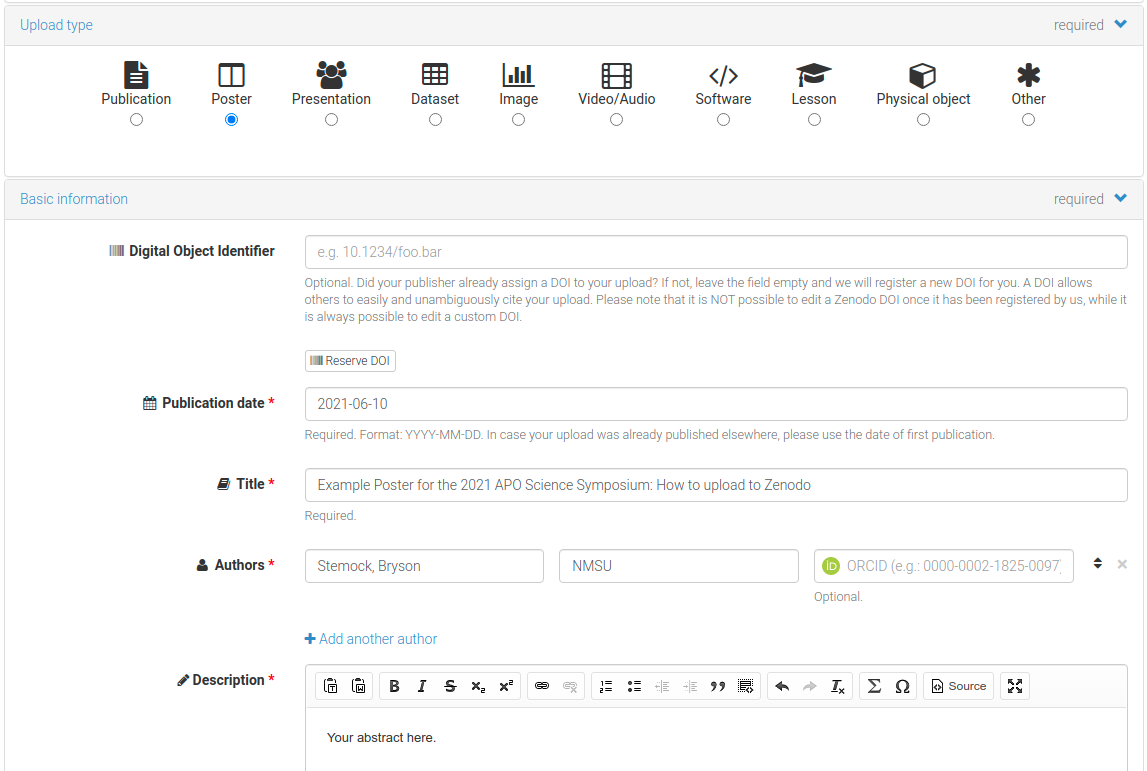Viewport: 1147px width, 771px height.
Task: Select the Poster radio button
Action: [231, 120]
